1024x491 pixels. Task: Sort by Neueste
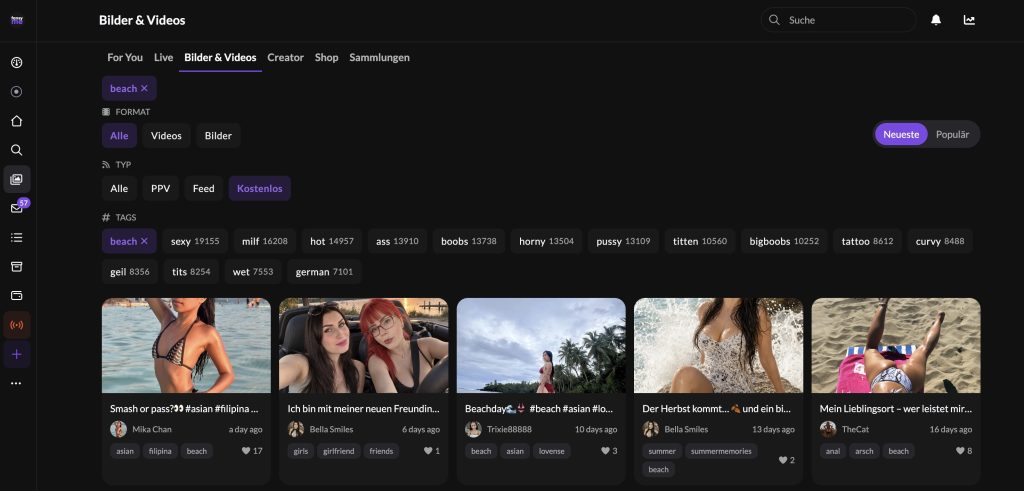pyautogui.click(x=901, y=135)
